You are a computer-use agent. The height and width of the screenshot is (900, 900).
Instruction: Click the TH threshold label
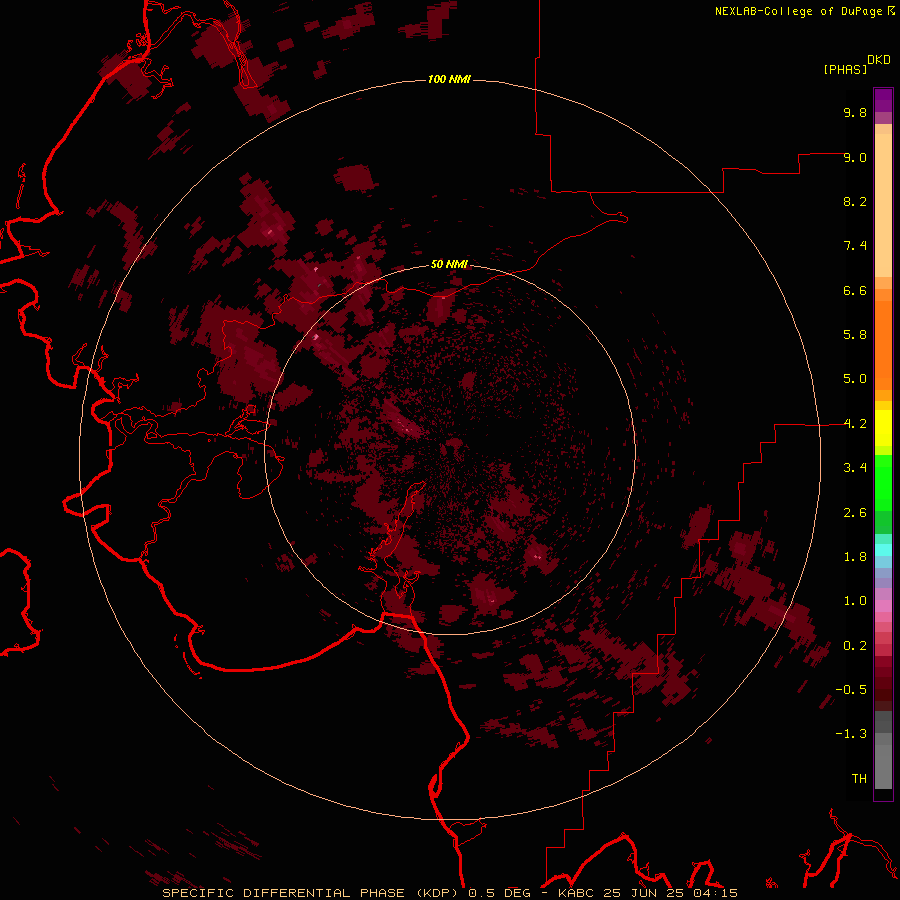(859, 779)
